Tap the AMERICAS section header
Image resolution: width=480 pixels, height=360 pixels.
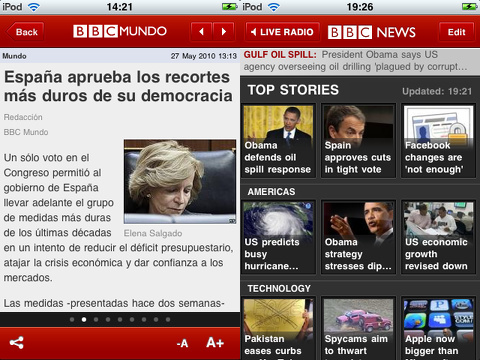point(271,192)
